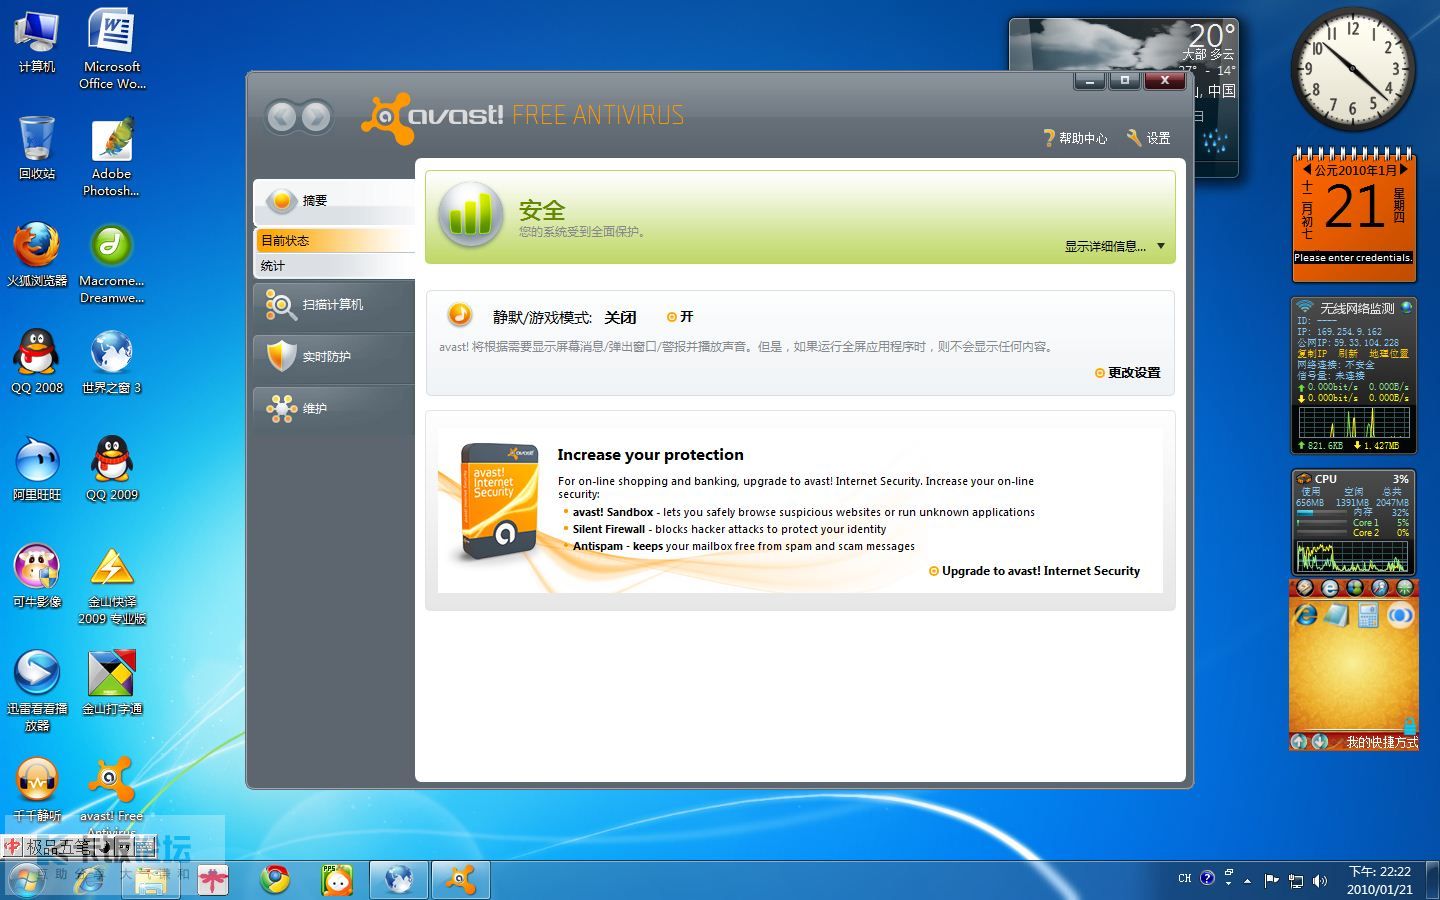This screenshot has height=900, width=1440.
Task: Click Chrome icon in the taskbar
Action: pos(275,880)
